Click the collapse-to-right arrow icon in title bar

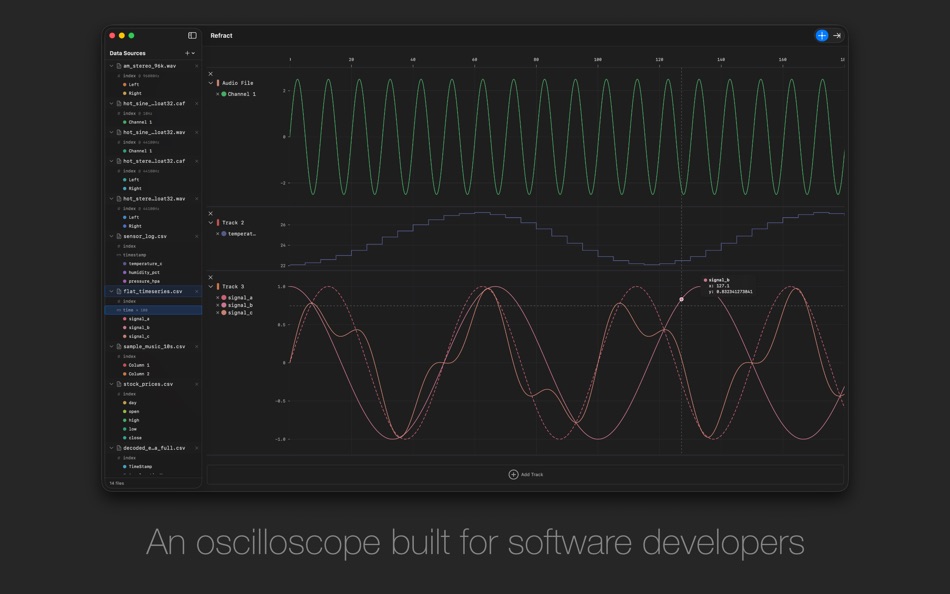pyautogui.click(x=837, y=36)
